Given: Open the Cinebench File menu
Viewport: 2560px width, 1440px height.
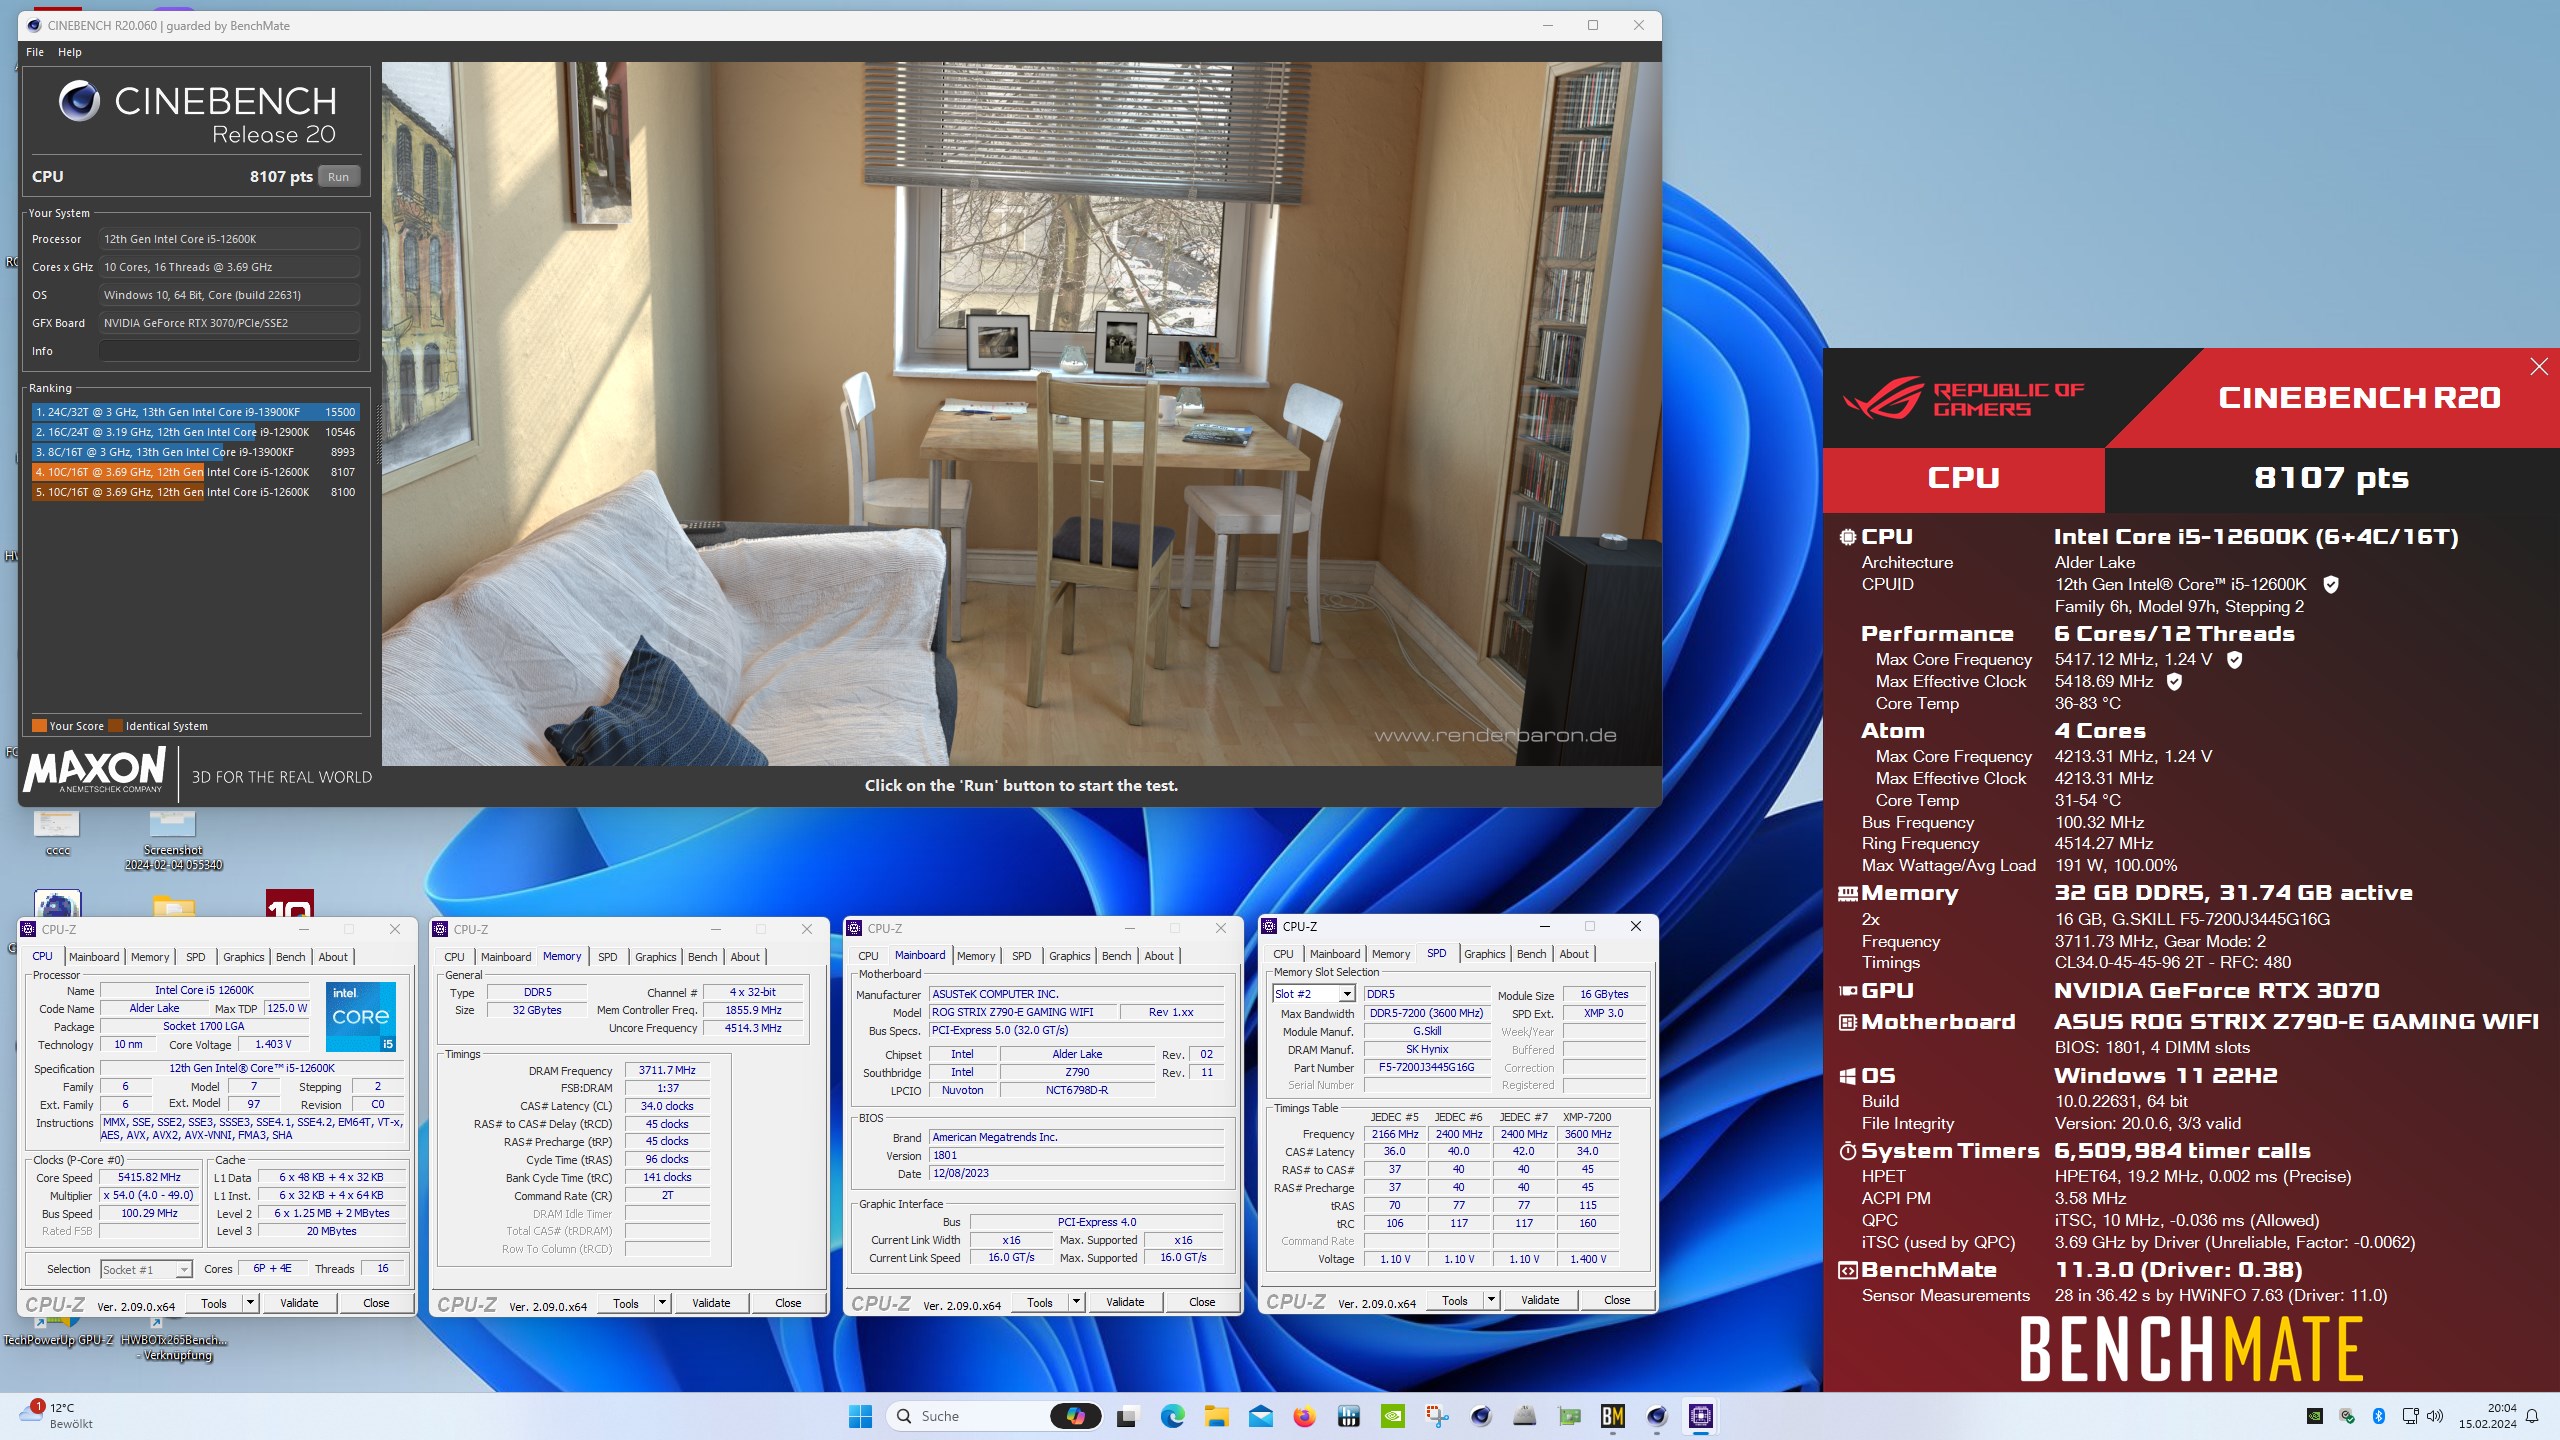Looking at the screenshot, I should [35, 52].
